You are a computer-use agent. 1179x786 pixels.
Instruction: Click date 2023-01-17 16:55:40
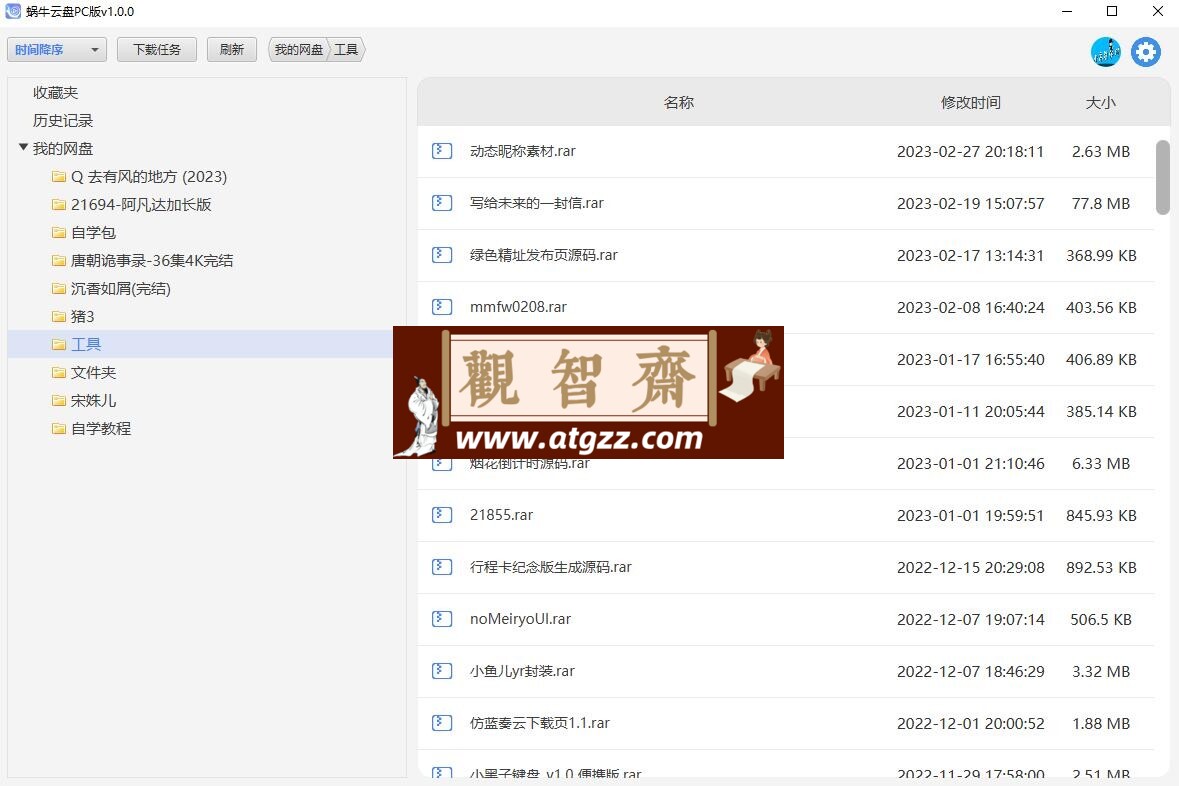971,360
